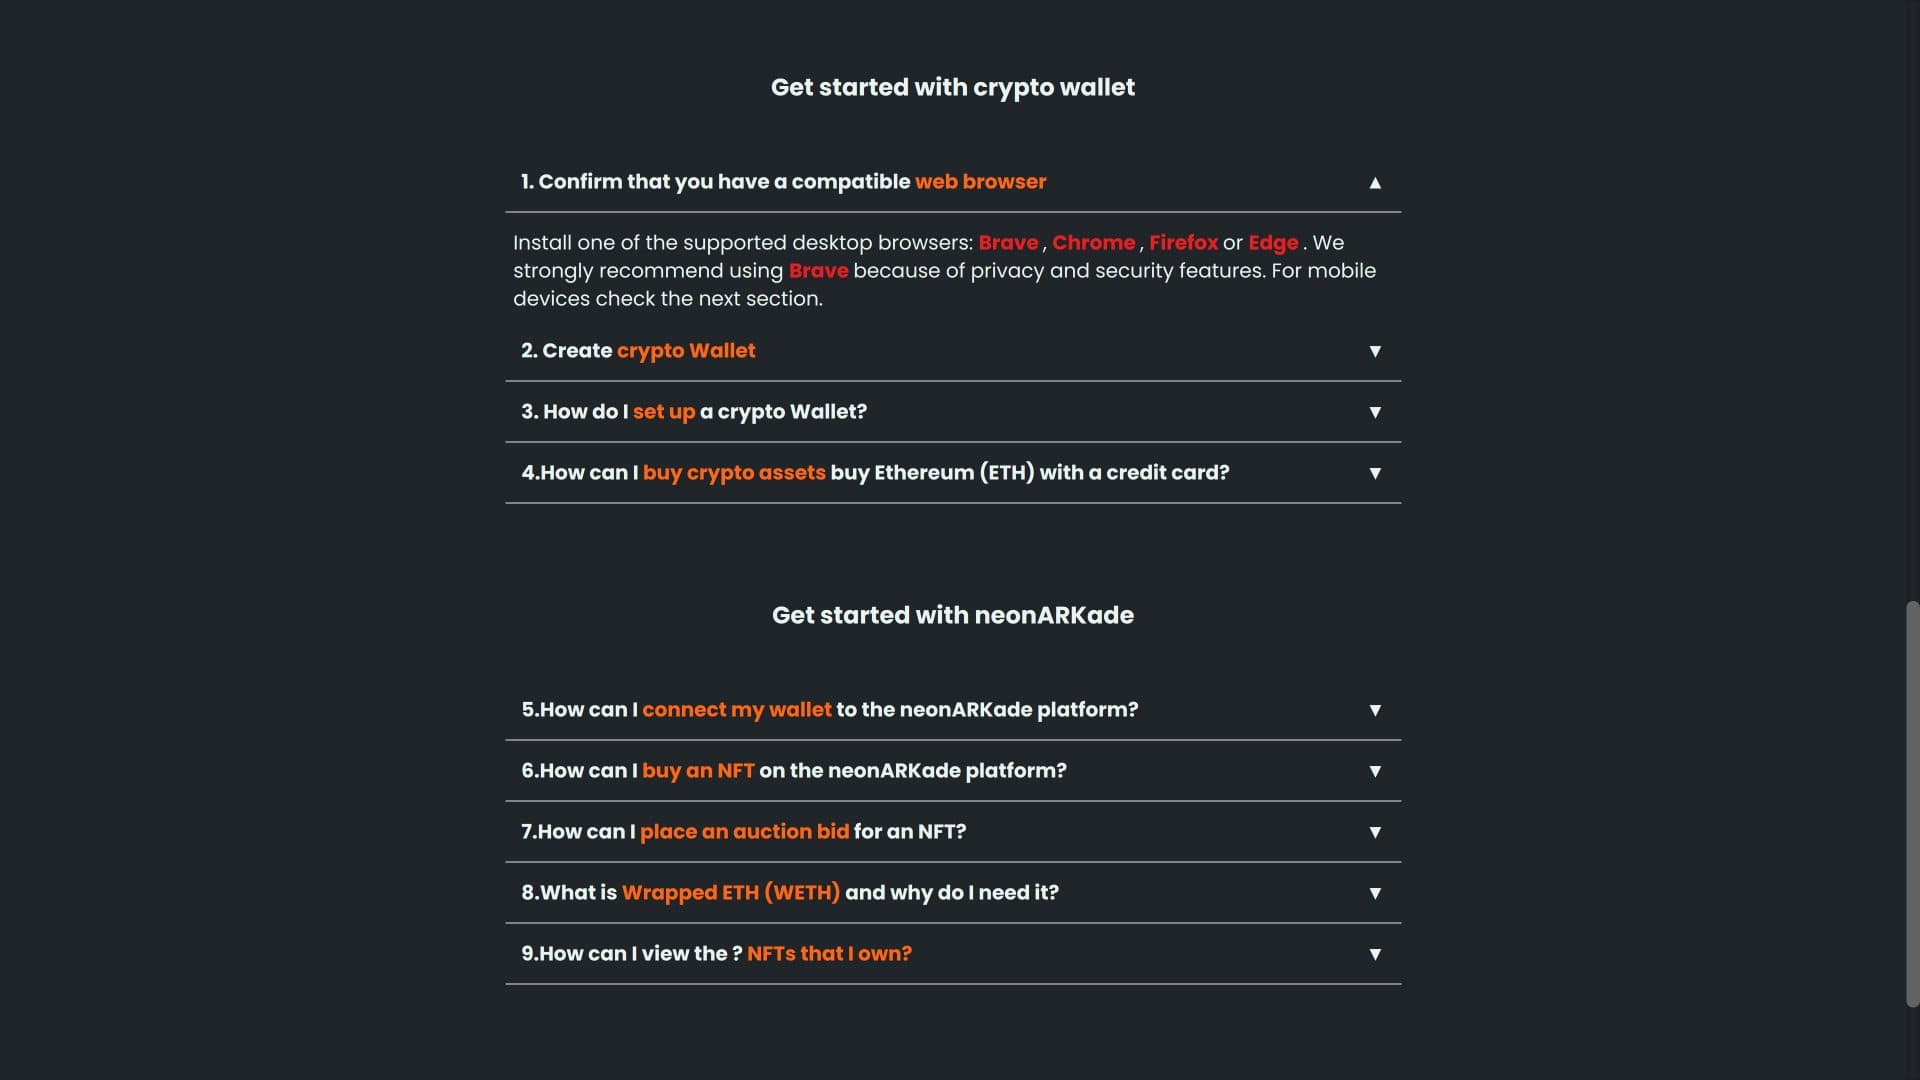Expand the set up crypto Wallet arrow

[x=1375, y=412]
